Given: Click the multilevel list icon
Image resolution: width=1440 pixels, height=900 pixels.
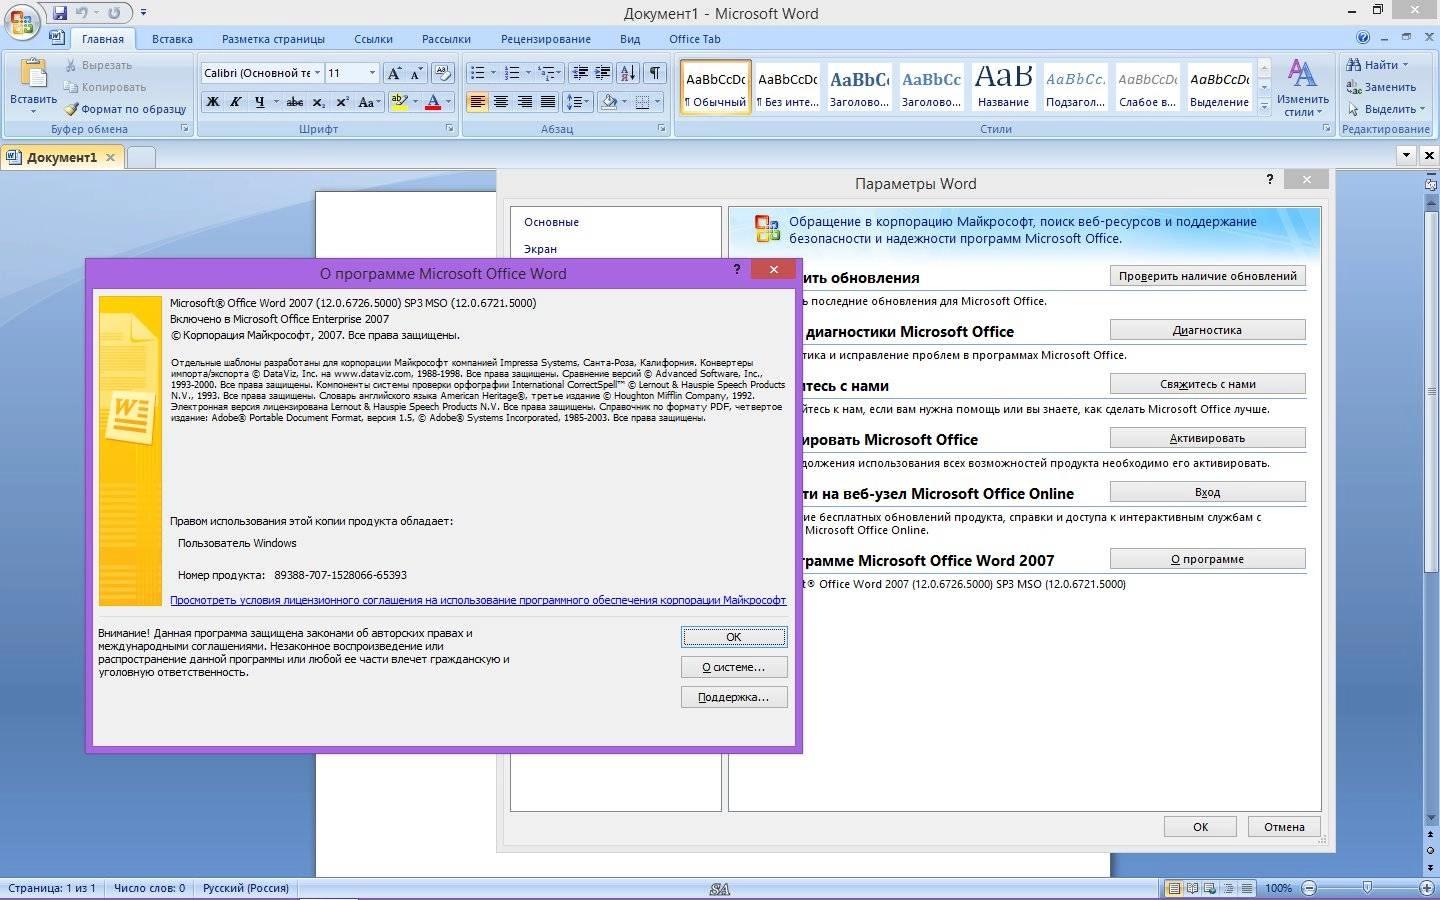Looking at the screenshot, I should coord(546,73).
